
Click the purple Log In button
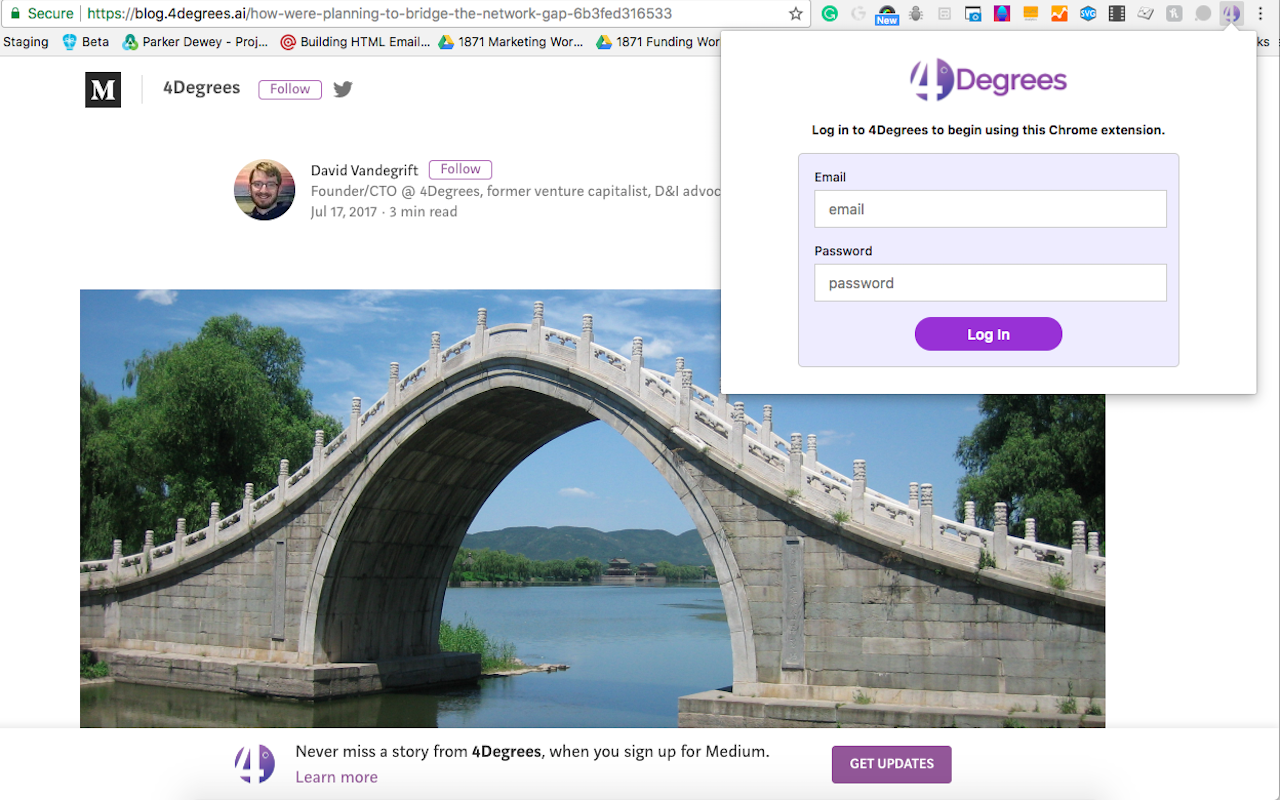[x=988, y=334]
